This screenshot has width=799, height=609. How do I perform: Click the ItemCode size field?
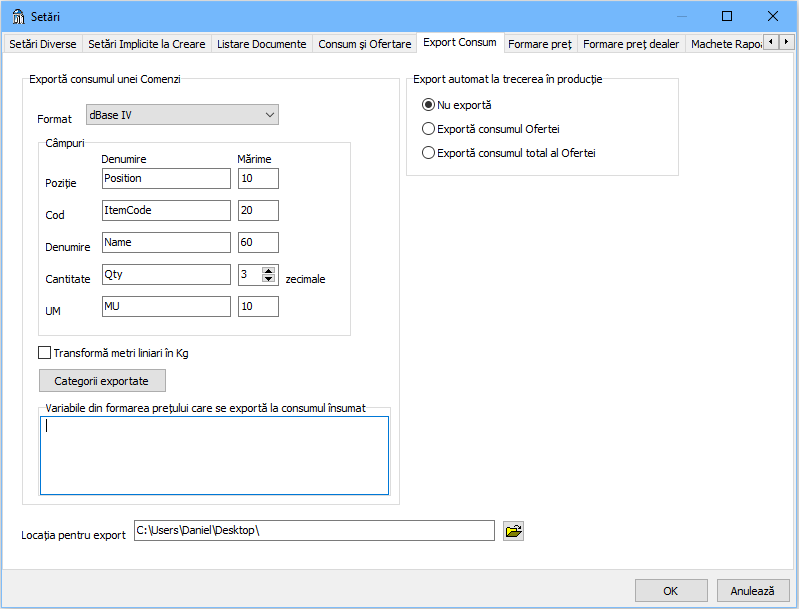click(x=258, y=210)
